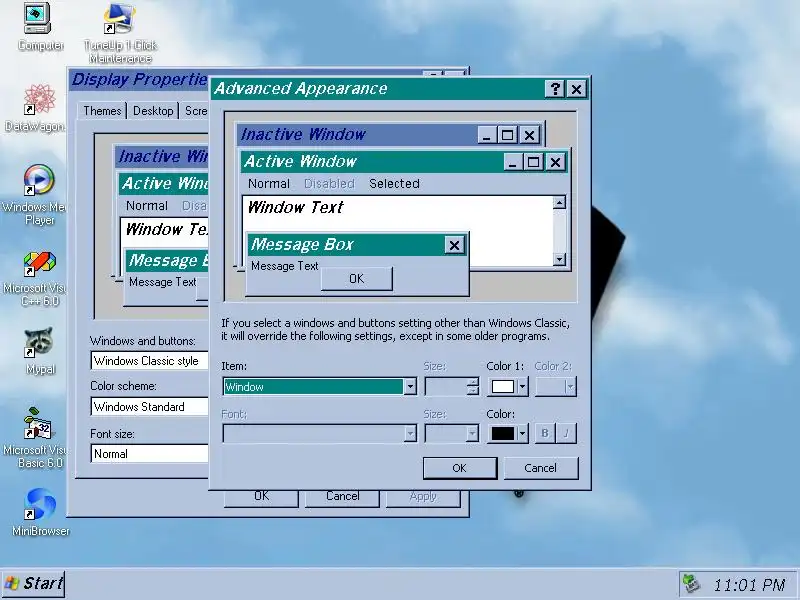Viewport: 800px width, 600px height.
Task: Select the Inactive Window title bar preview
Action: pyautogui.click(x=357, y=135)
